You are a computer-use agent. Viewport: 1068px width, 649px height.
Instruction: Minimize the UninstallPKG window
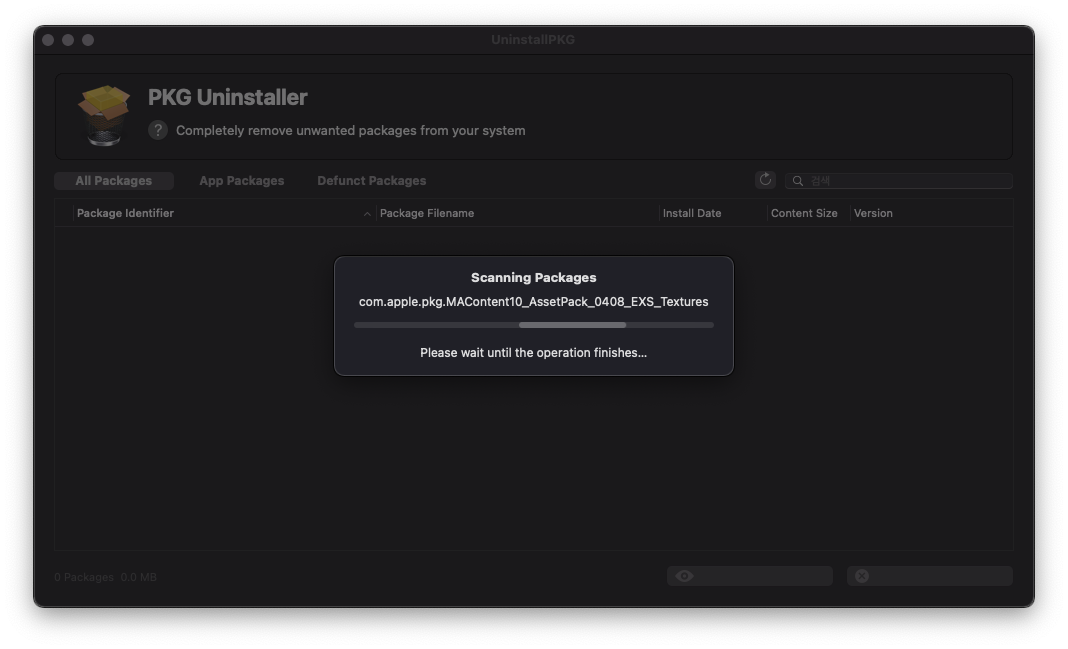point(68,39)
